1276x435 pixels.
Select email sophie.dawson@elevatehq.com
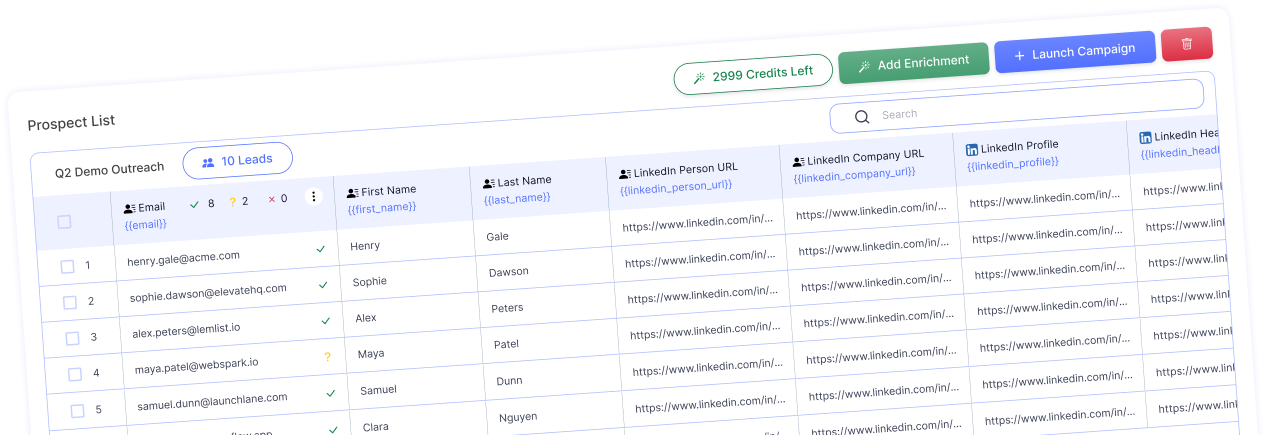pyautogui.click(x=208, y=293)
